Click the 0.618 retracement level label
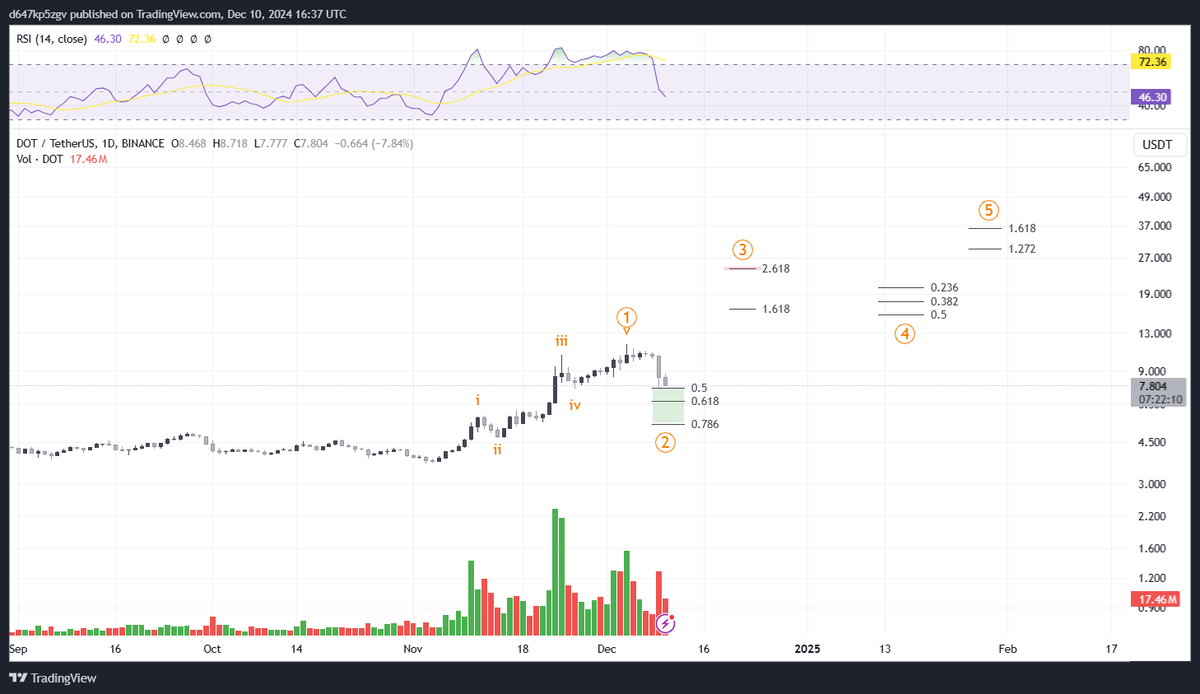The width and height of the screenshot is (1200, 694). pyautogui.click(x=705, y=401)
